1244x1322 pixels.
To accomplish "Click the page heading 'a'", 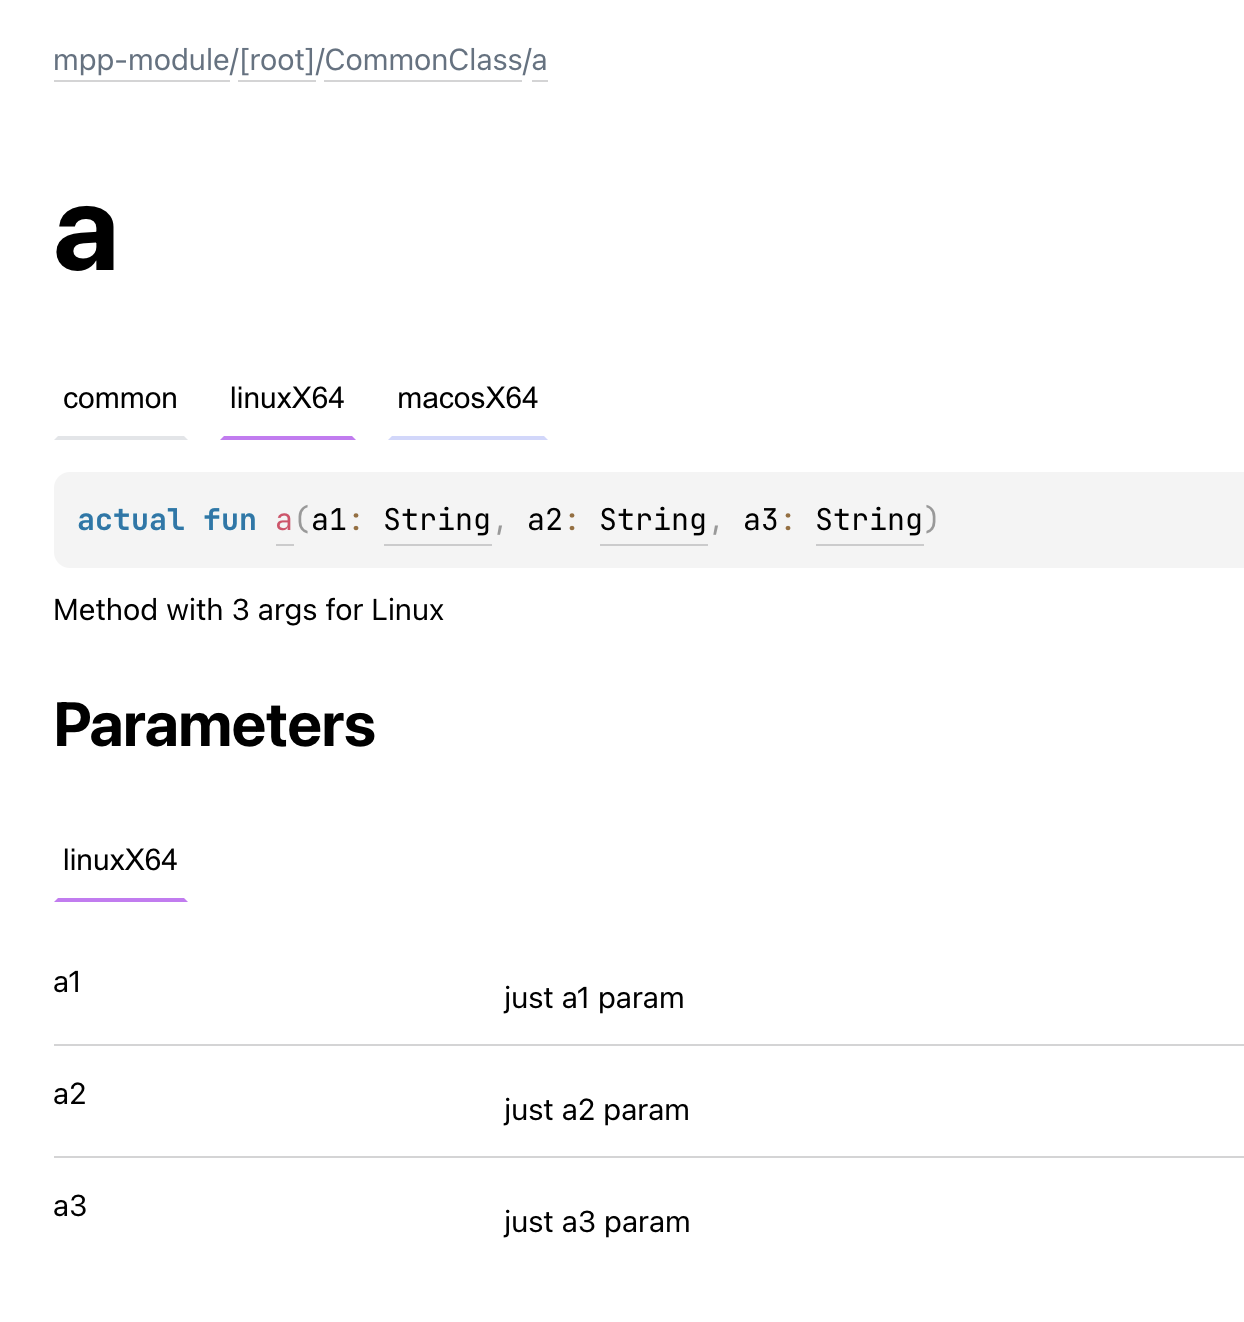I will (x=86, y=238).
